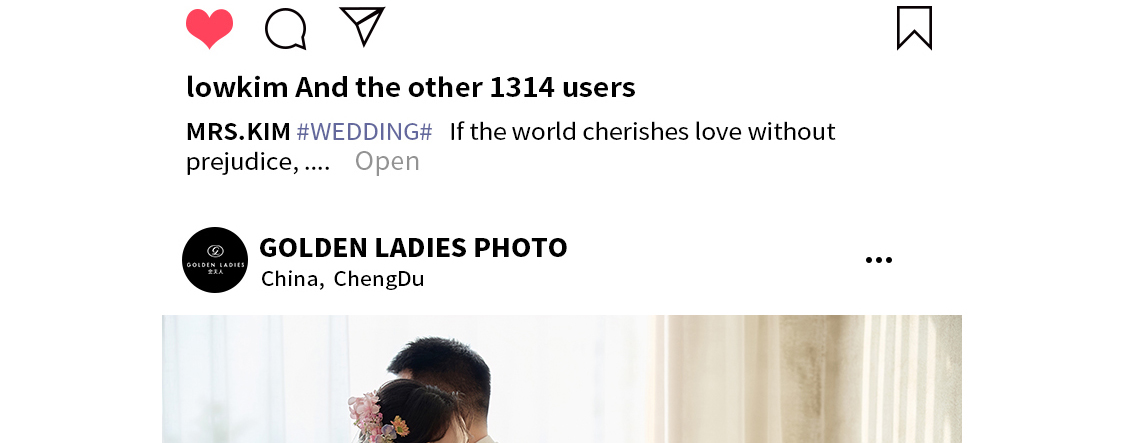This screenshot has height=443, width=1125.
Task: Click the bride's flower hairpiece in photo
Action: click(x=373, y=416)
